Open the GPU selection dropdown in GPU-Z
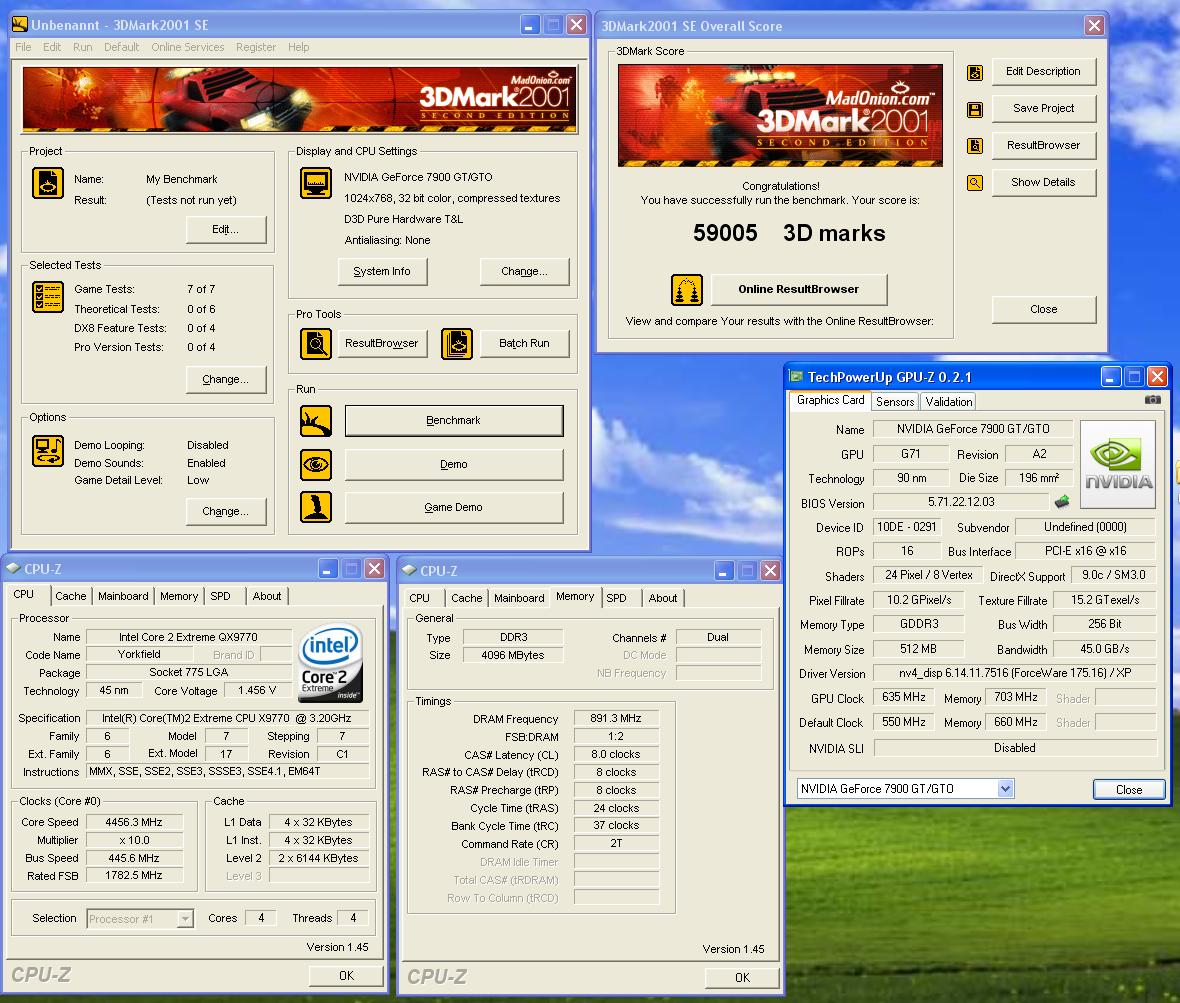 (x=1005, y=789)
